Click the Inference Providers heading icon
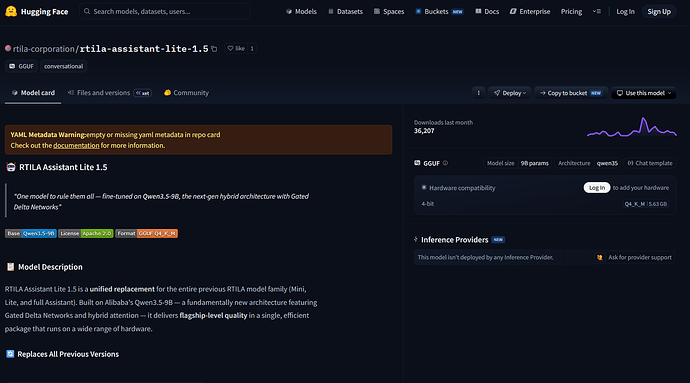 [416, 240]
